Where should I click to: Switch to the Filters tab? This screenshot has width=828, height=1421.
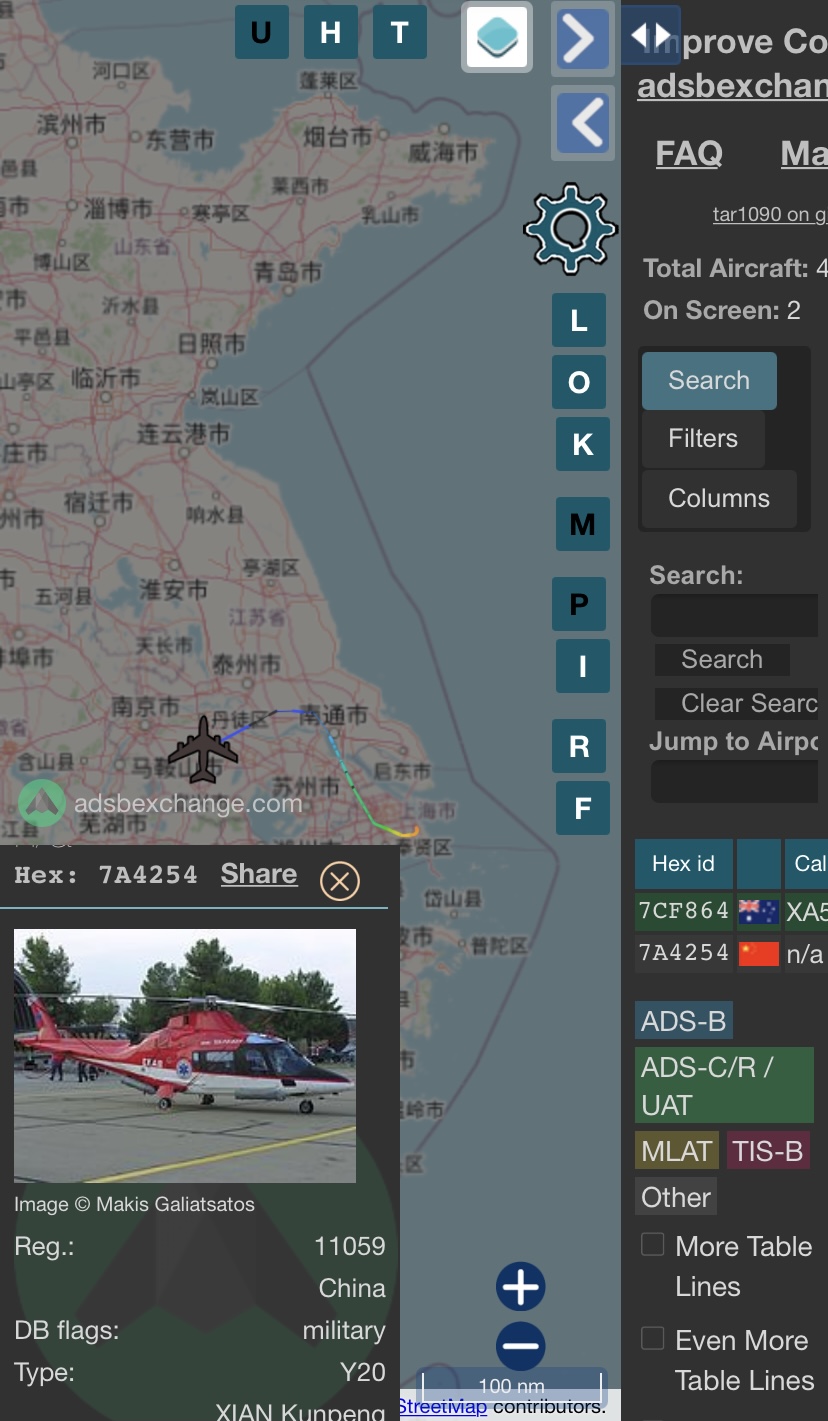(703, 439)
